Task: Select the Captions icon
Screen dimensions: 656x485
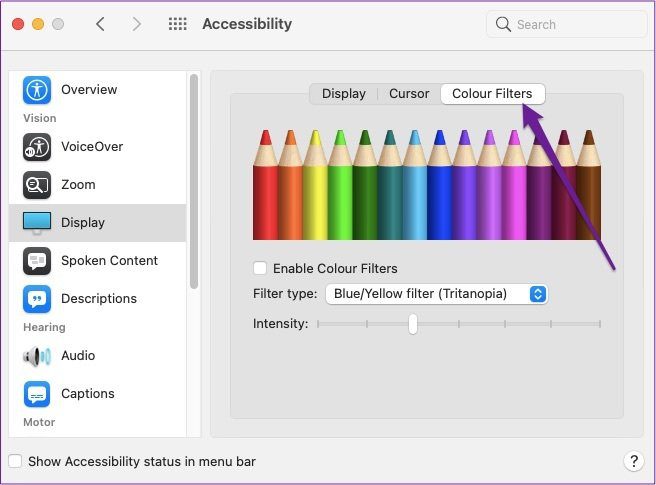Action: coord(37,394)
